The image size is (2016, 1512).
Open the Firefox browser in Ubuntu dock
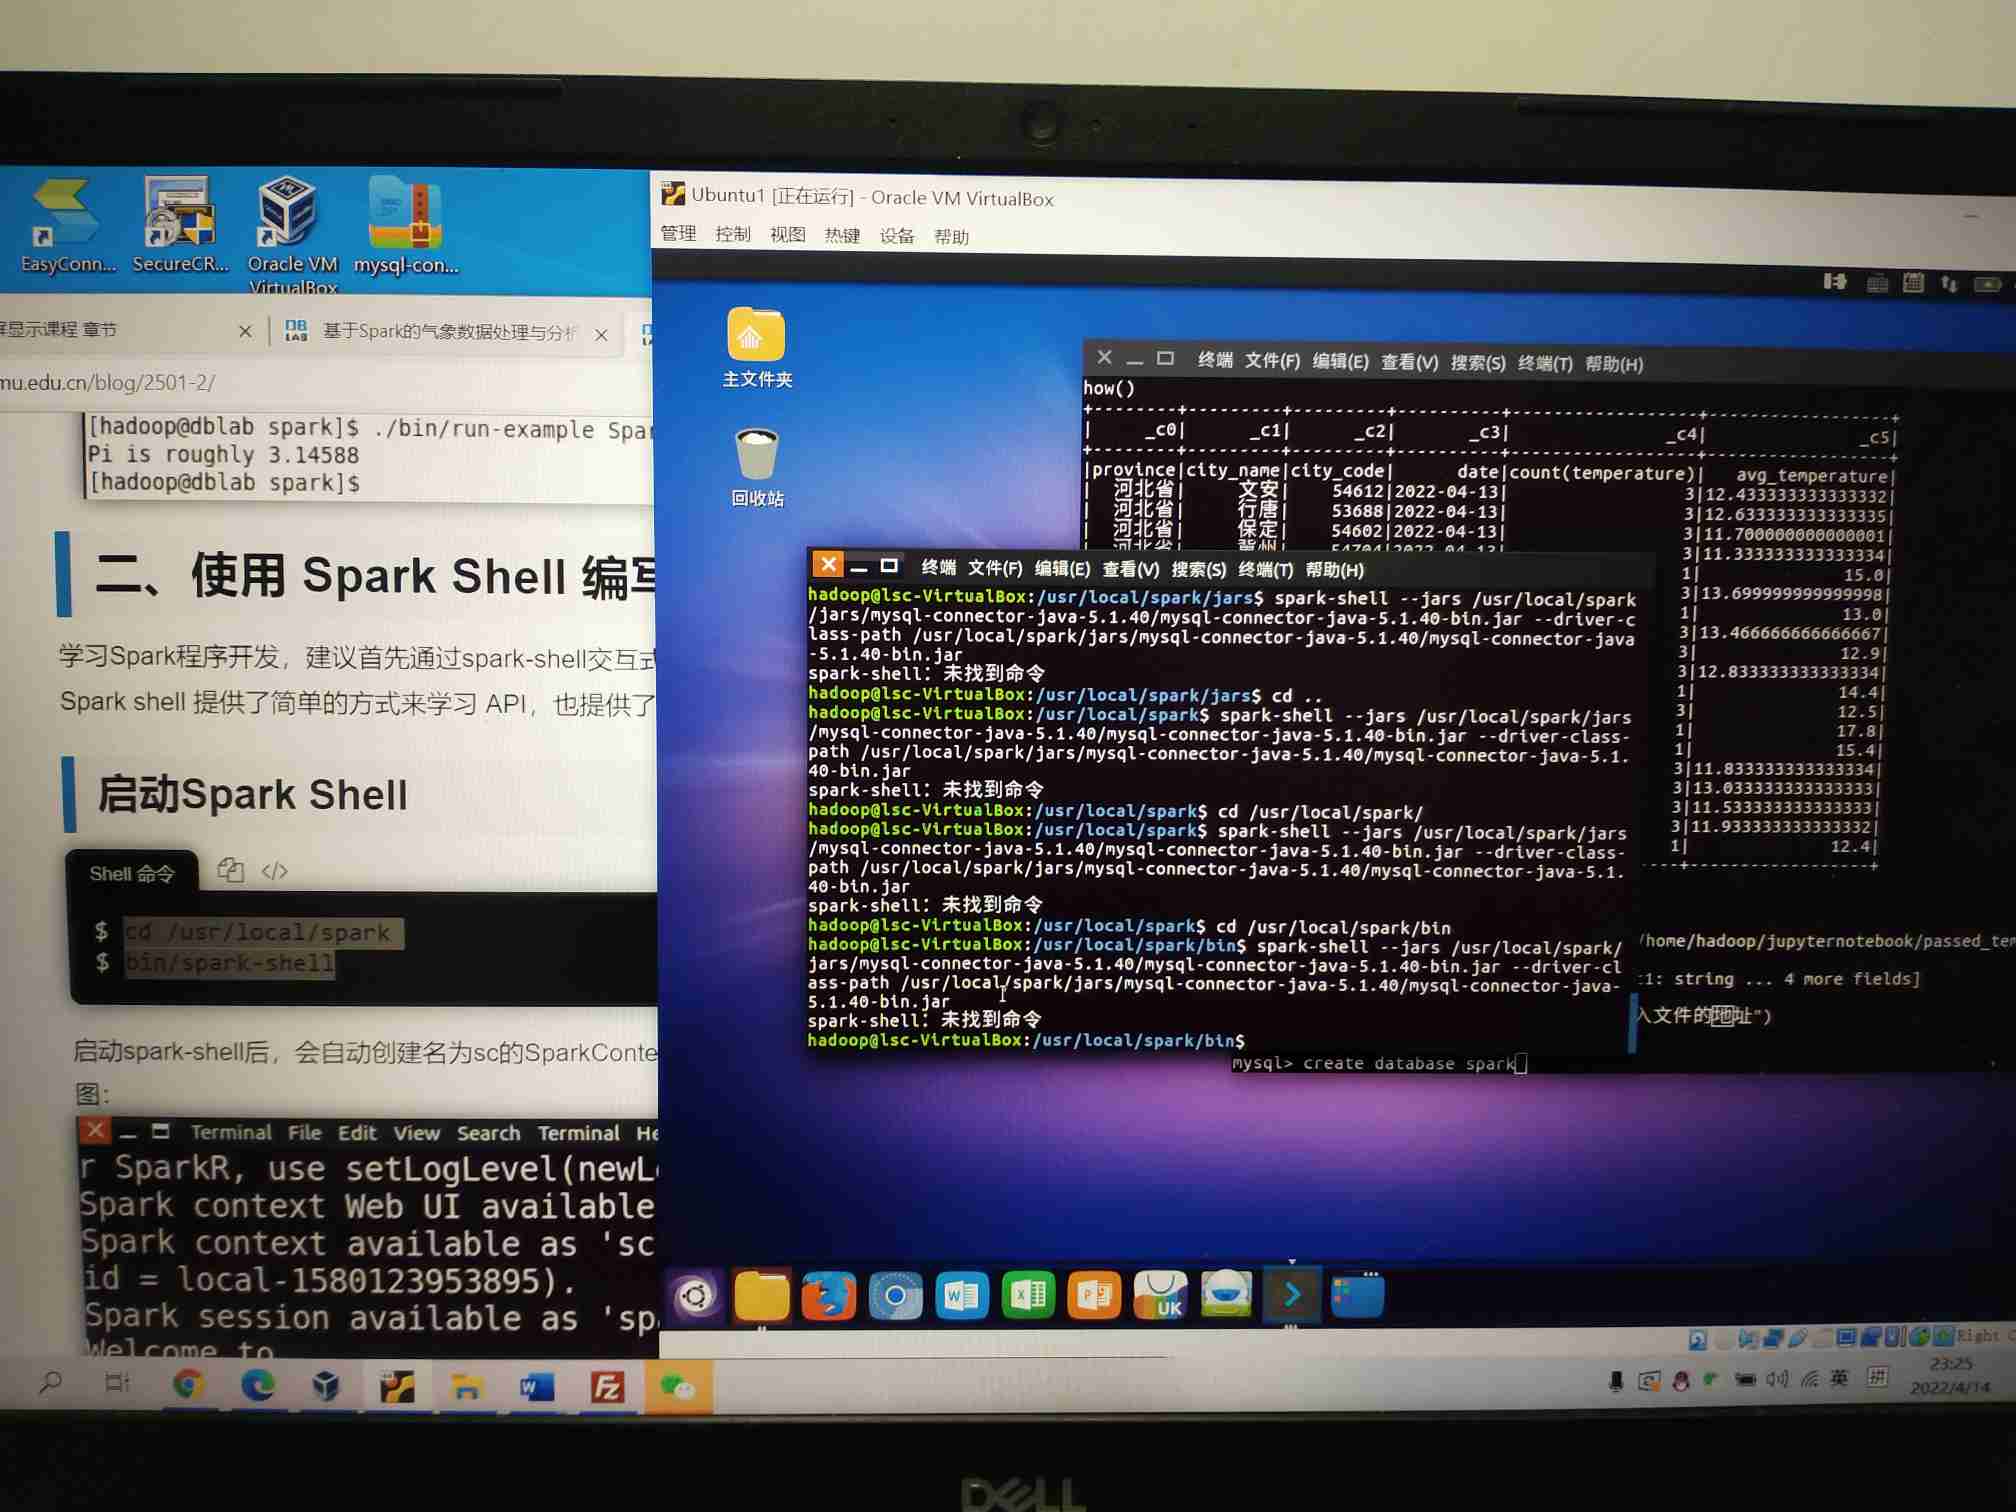click(x=828, y=1296)
